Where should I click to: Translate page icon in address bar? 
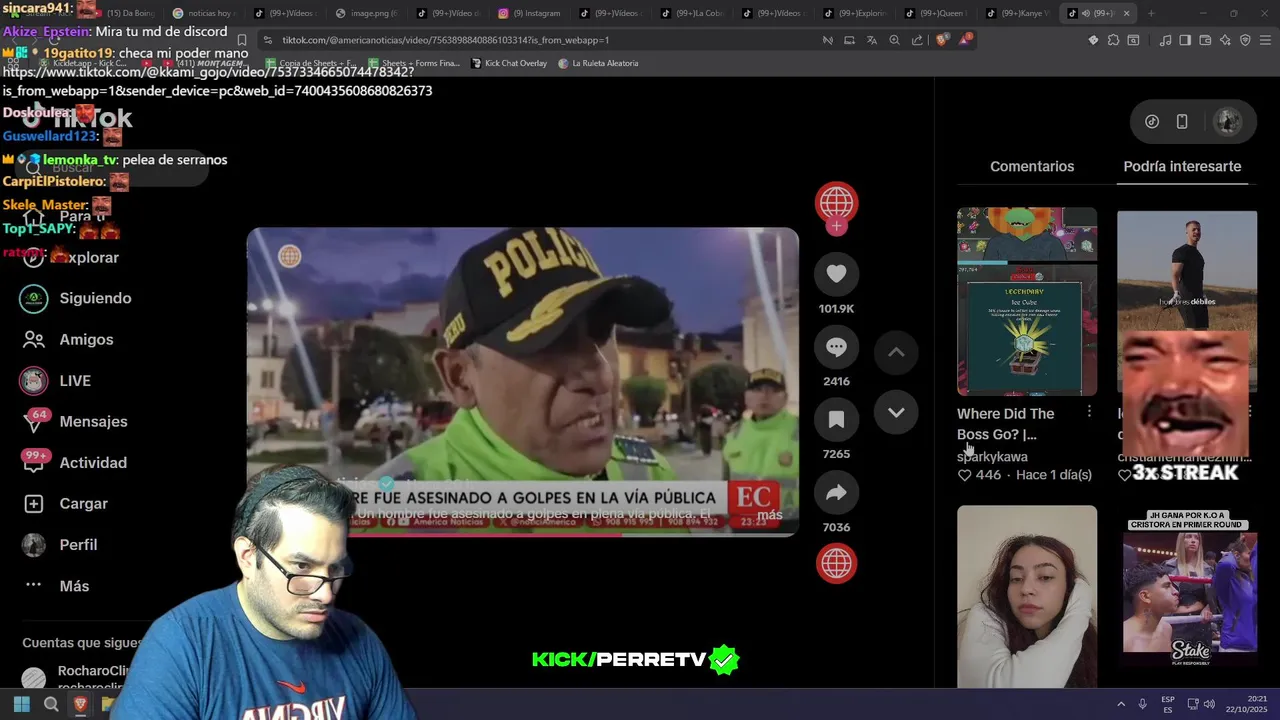click(x=872, y=40)
